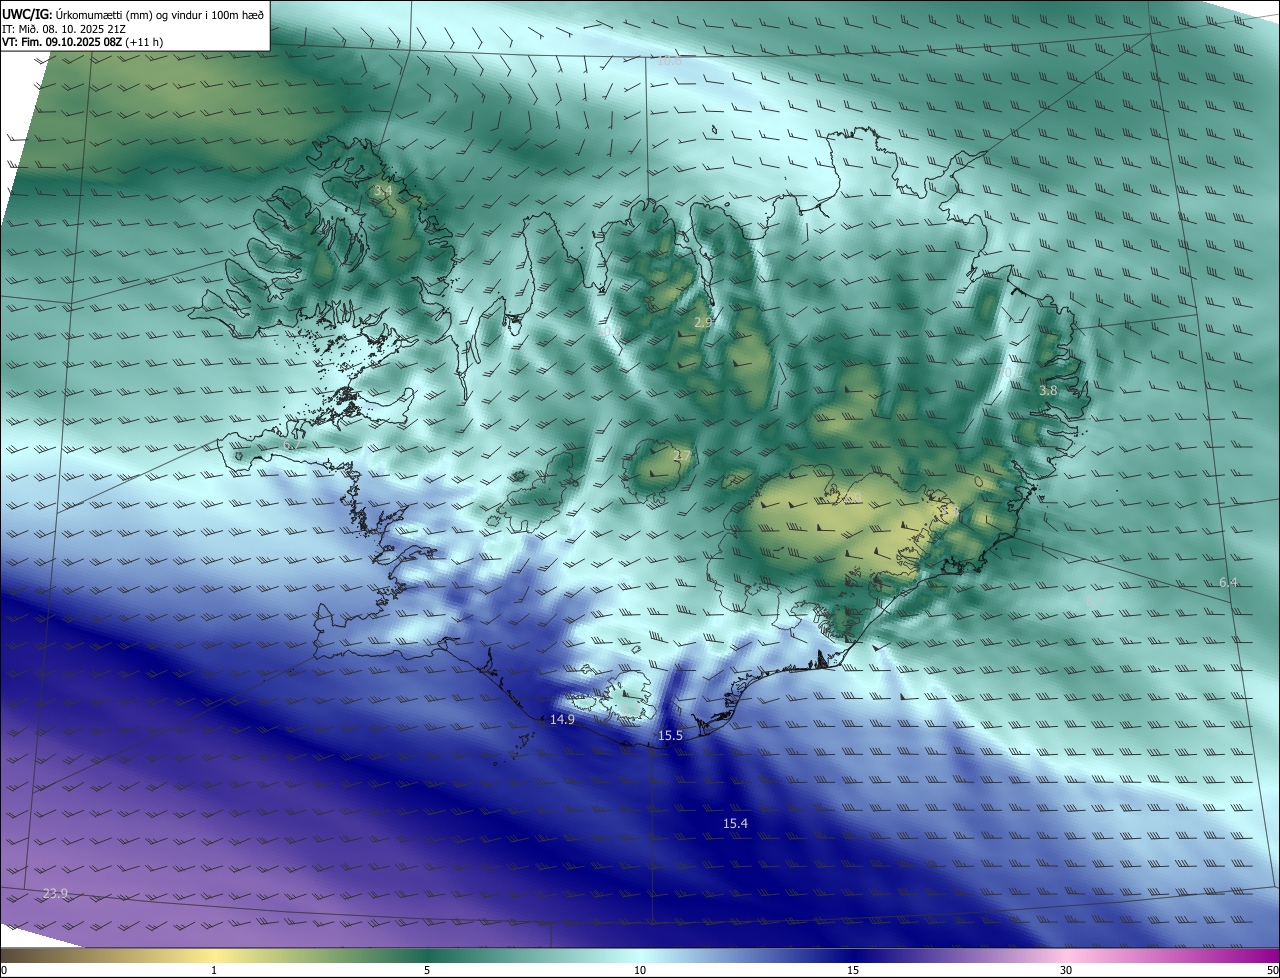The width and height of the screenshot is (1280, 978).
Task: Click the 1 tick on the color scale
Action: click(x=214, y=970)
